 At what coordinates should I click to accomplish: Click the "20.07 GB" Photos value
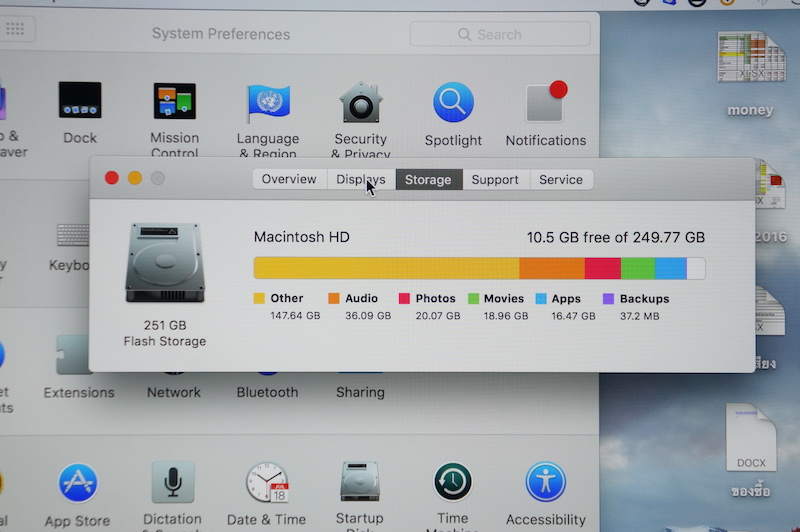[438, 316]
